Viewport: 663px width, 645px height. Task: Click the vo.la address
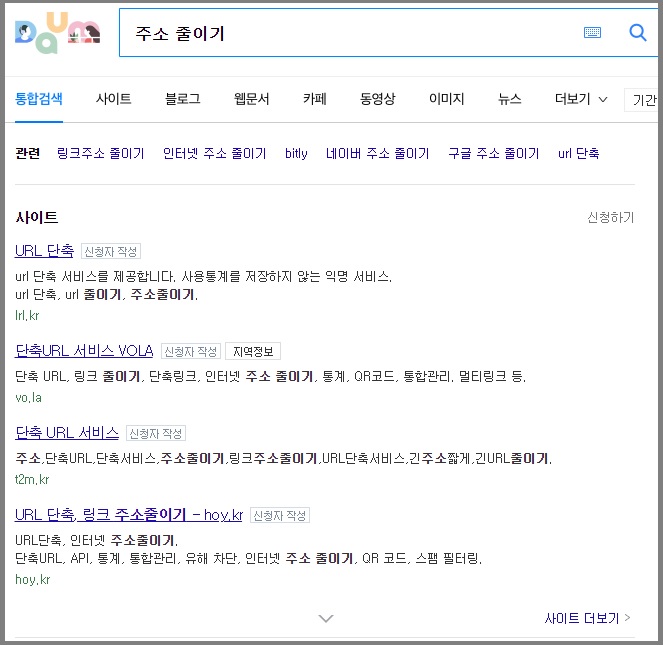pyautogui.click(x=28, y=398)
